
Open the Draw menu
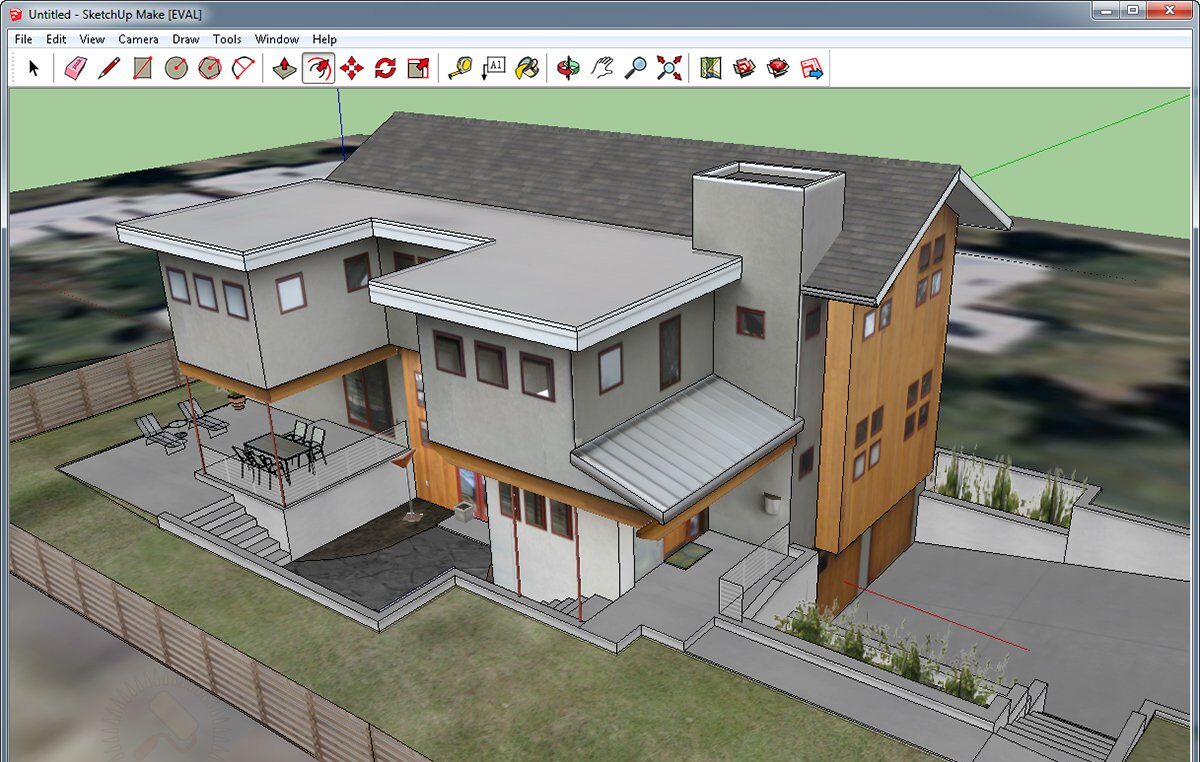tap(186, 39)
